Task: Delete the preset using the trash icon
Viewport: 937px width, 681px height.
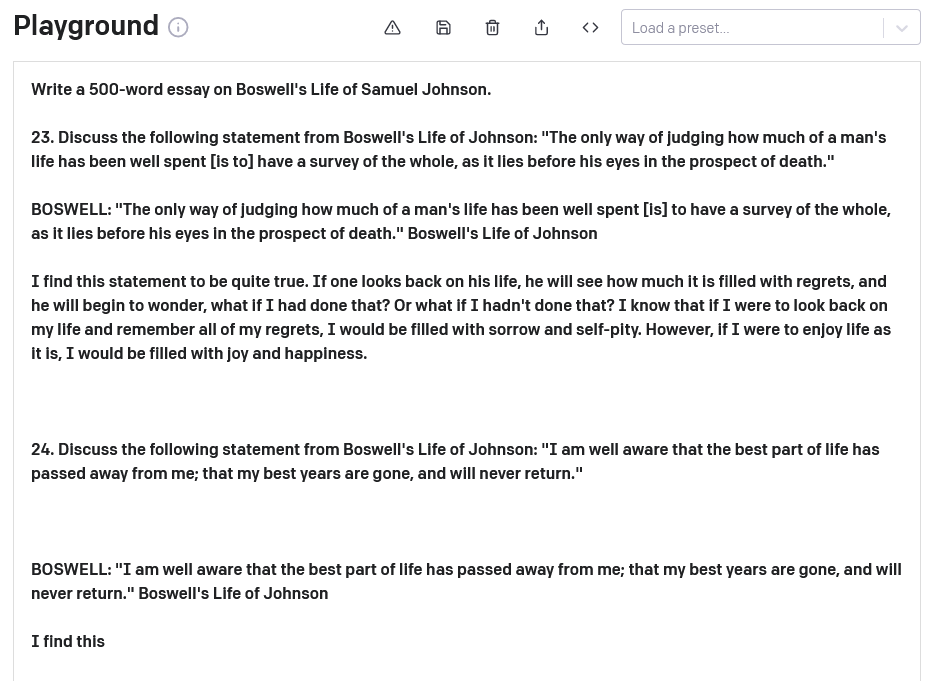Action: 492,27
